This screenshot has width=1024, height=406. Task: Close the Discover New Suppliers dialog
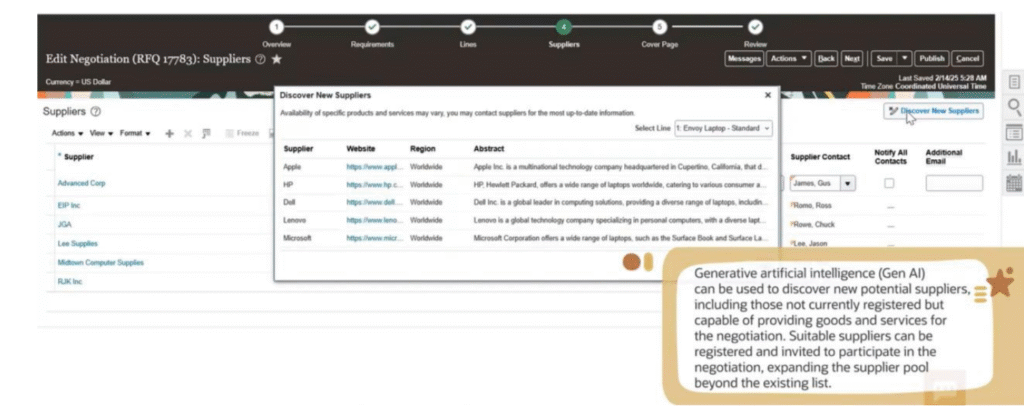click(x=767, y=95)
